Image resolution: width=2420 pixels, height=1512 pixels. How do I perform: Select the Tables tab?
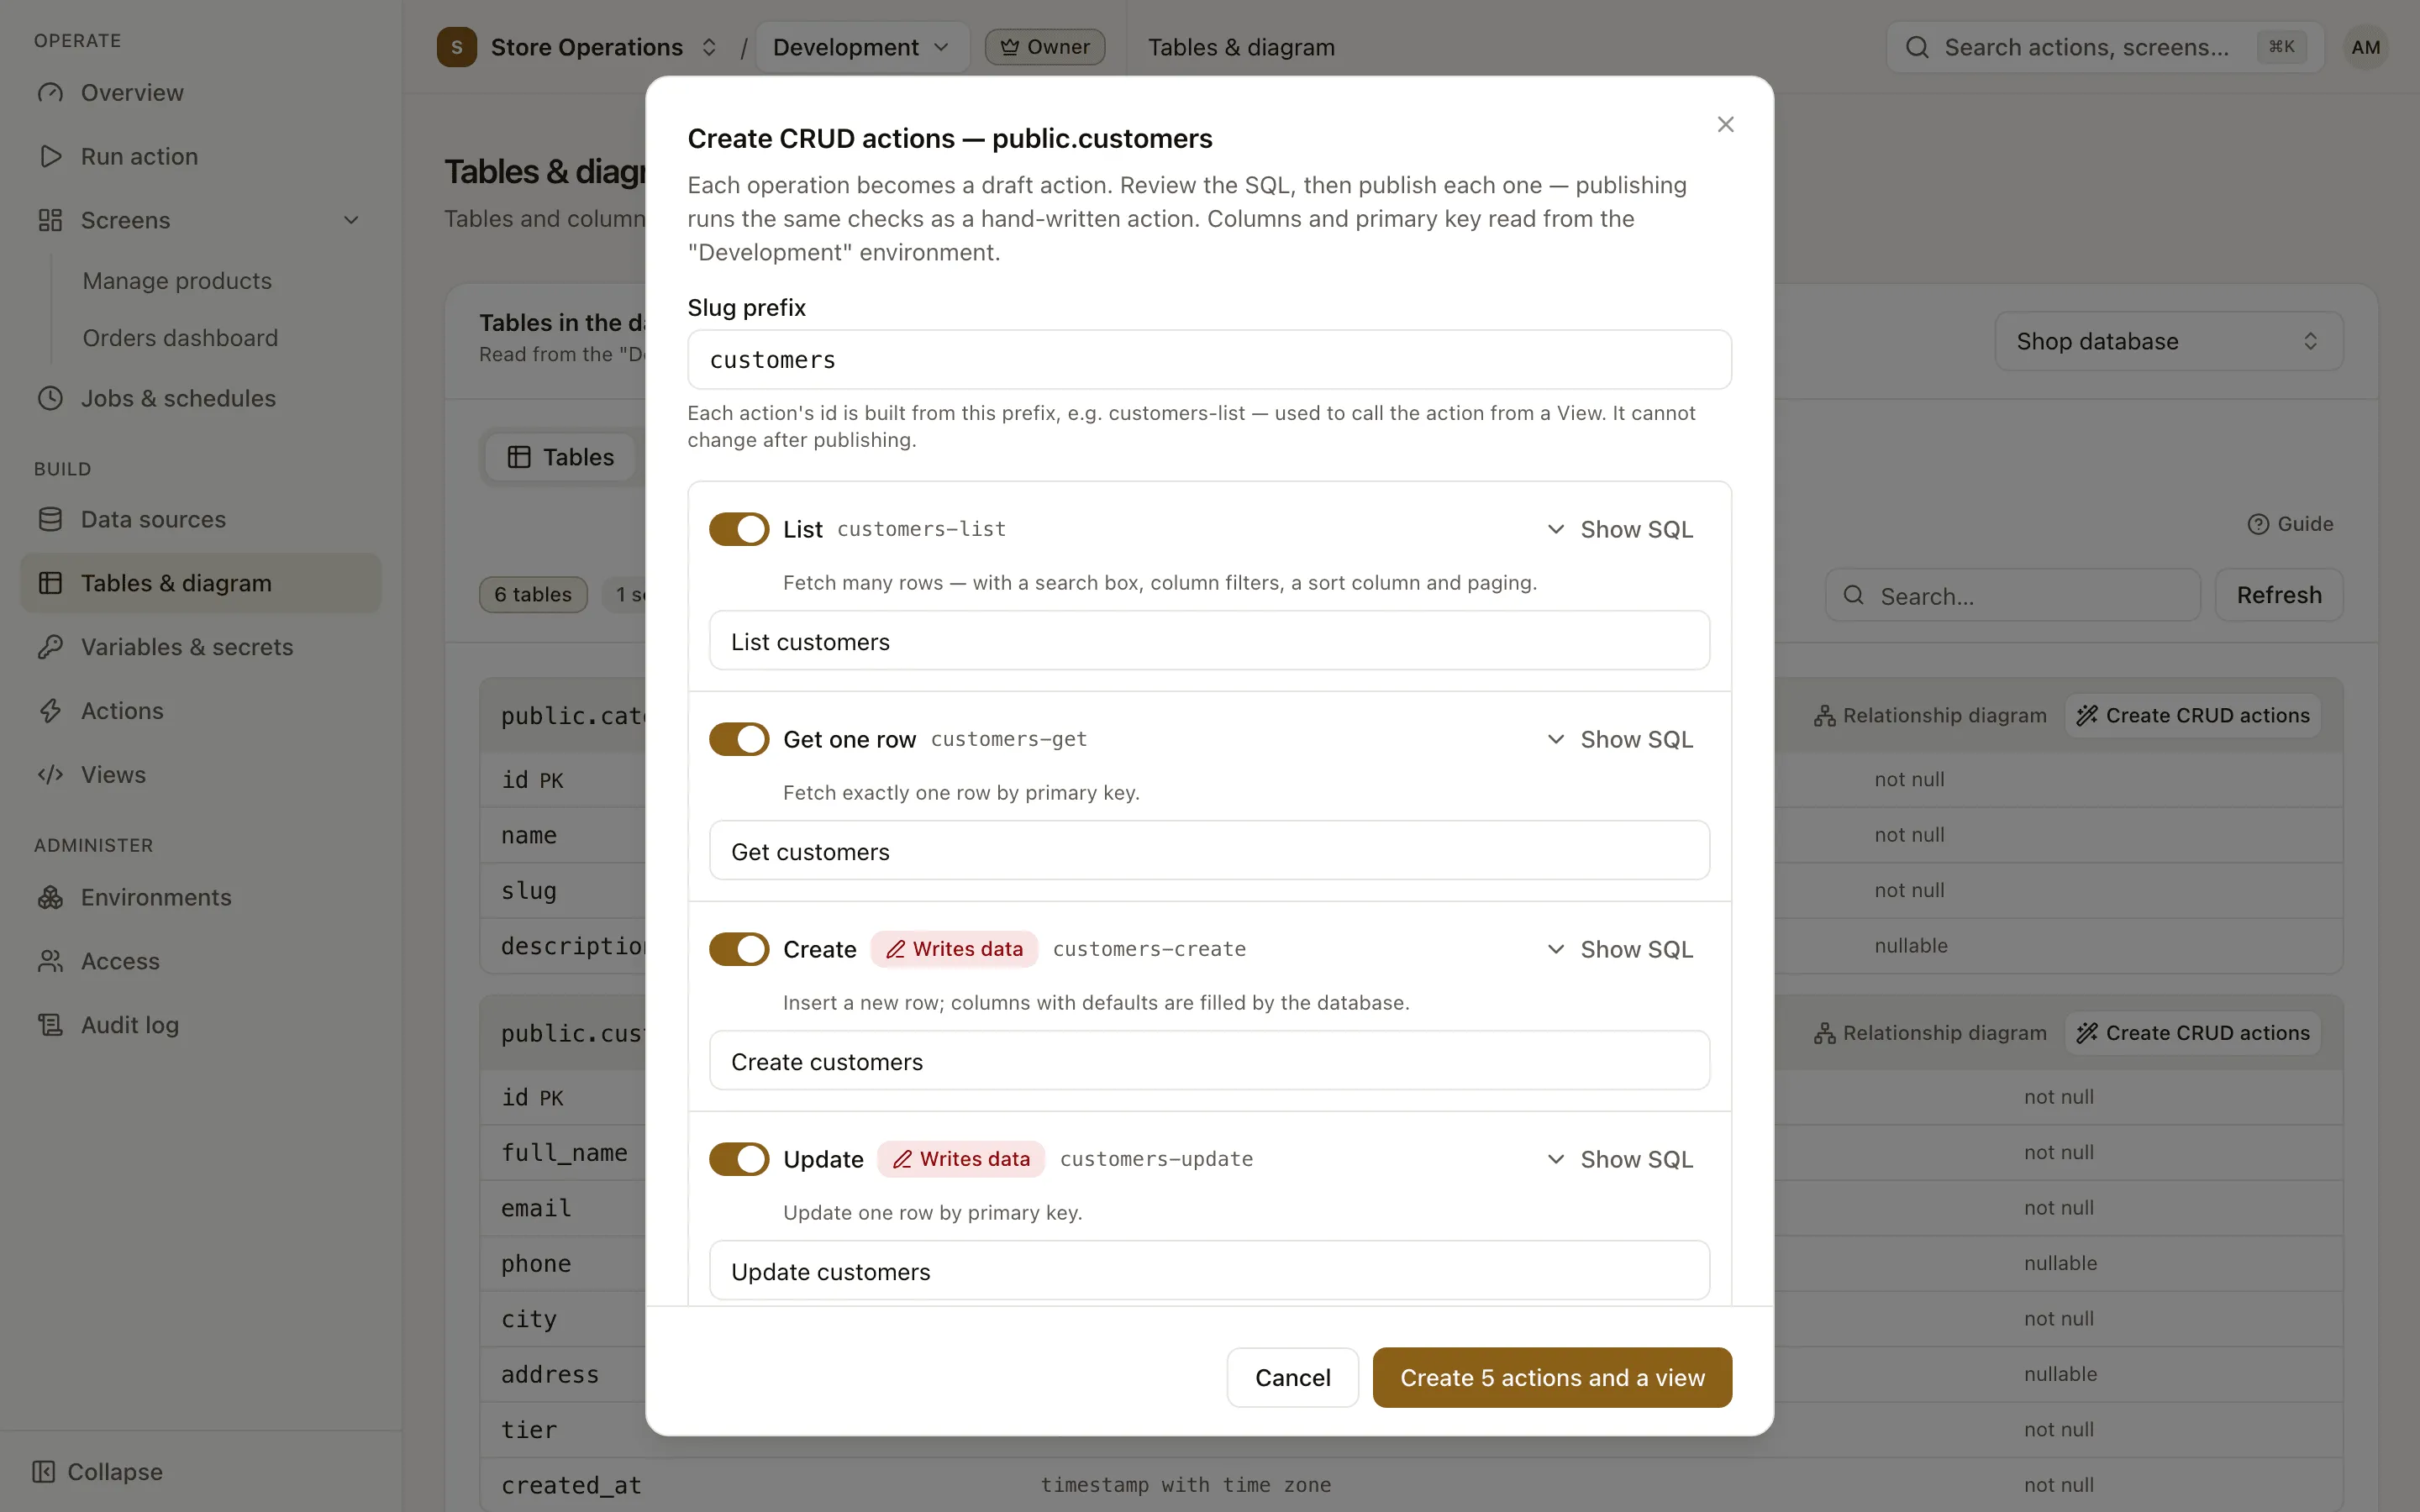coord(560,457)
